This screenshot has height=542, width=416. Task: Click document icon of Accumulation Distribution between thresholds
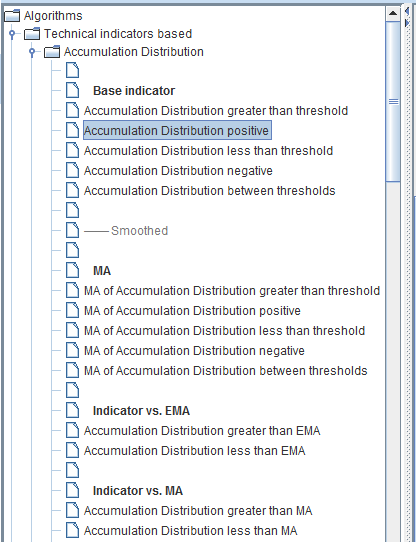tap(72, 191)
